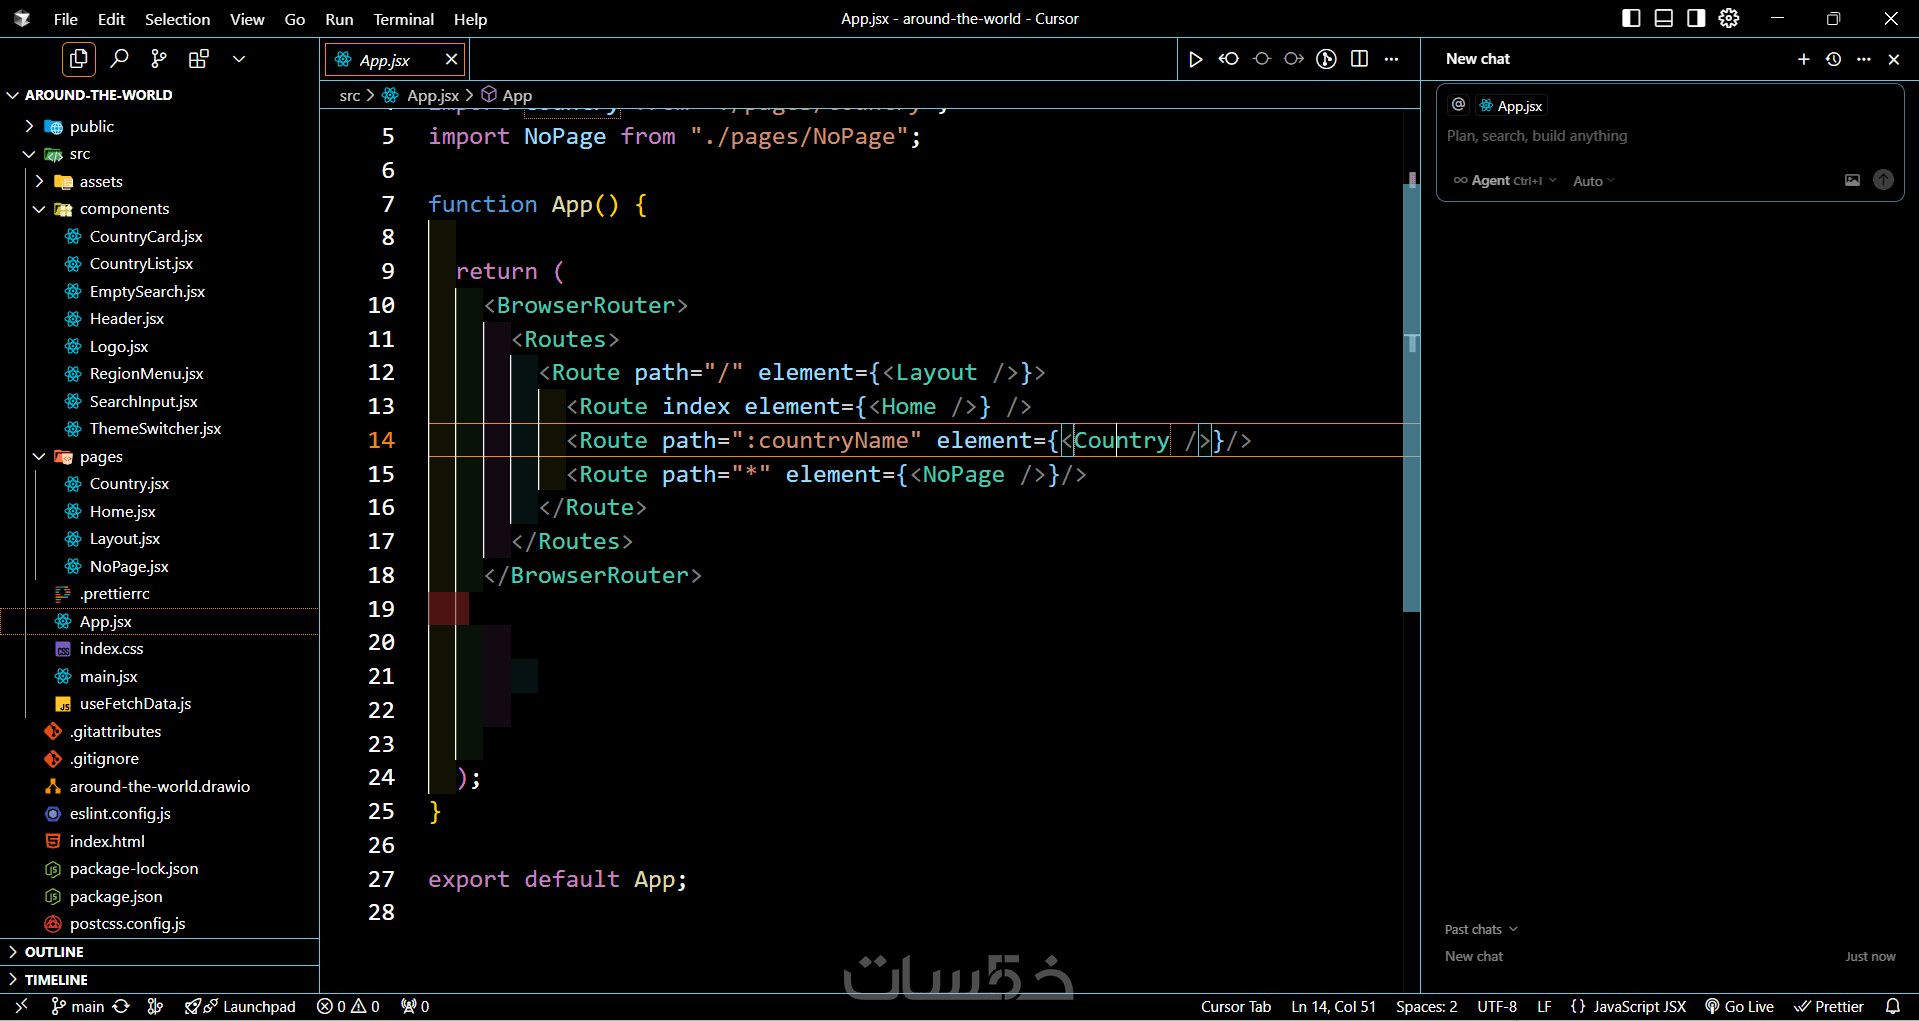Screen dimensions: 1919x1021
Task: Click the go back revision icon
Action: [x=1229, y=59]
